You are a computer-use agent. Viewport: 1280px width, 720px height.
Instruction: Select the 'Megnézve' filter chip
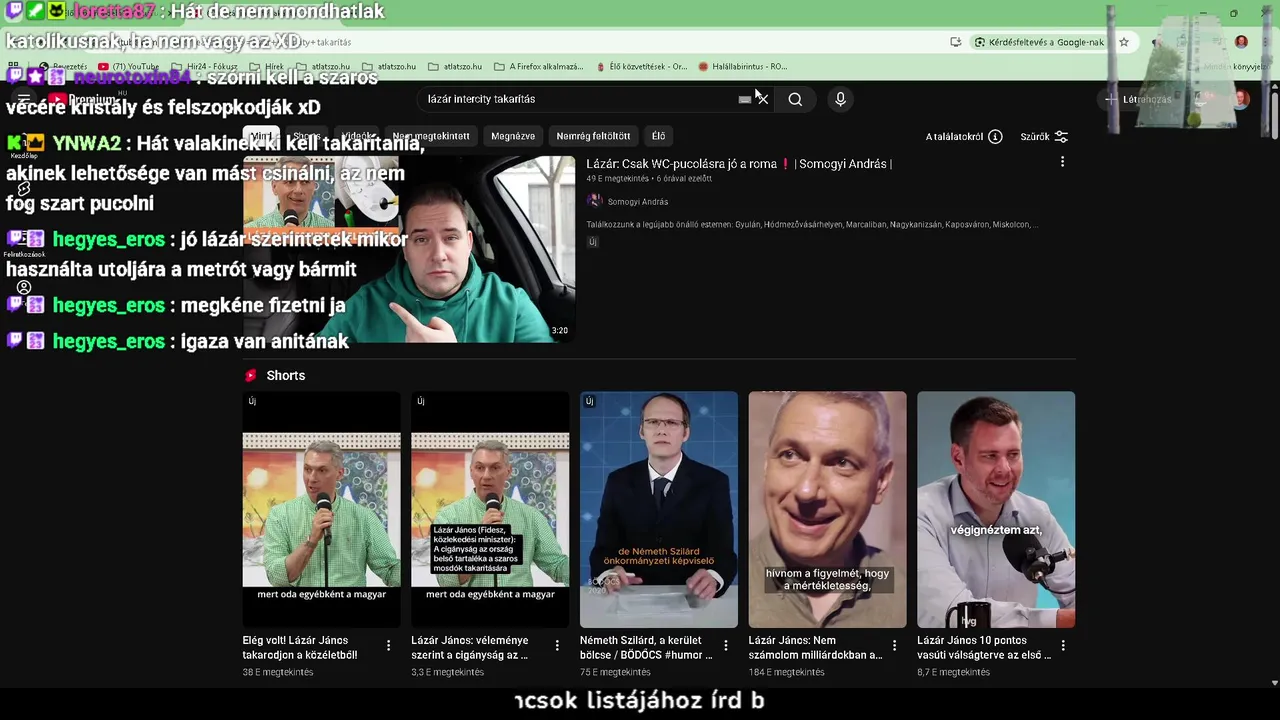tap(513, 136)
